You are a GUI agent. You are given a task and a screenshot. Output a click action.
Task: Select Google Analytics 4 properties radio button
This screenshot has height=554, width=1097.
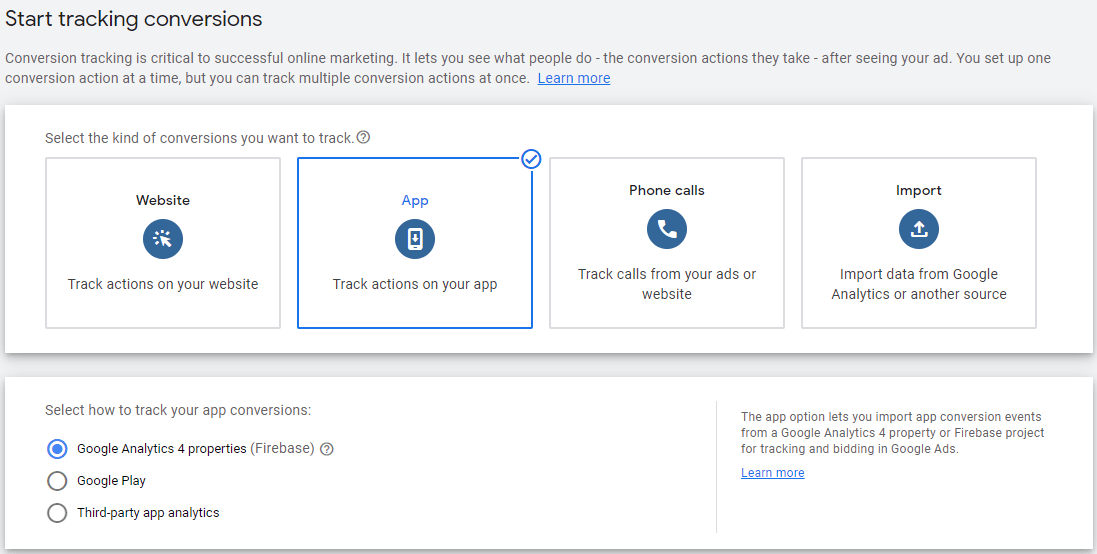(x=57, y=448)
